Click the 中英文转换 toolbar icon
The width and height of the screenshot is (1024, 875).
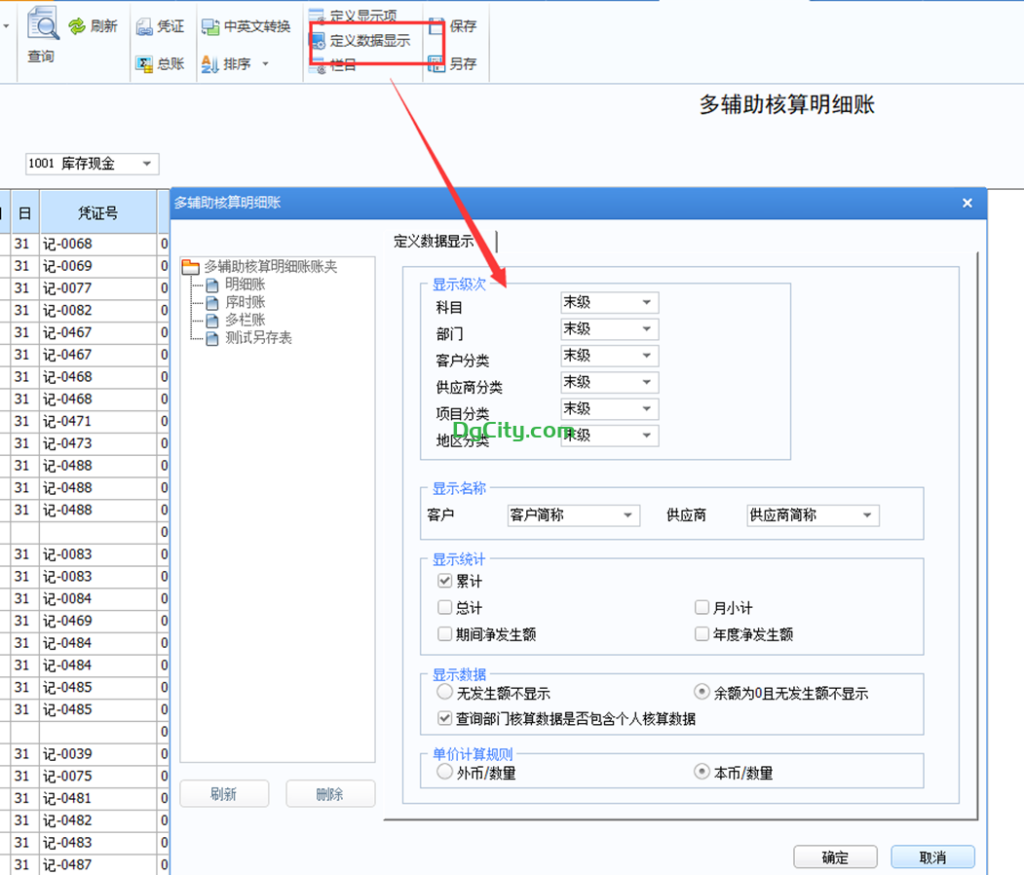pos(209,27)
